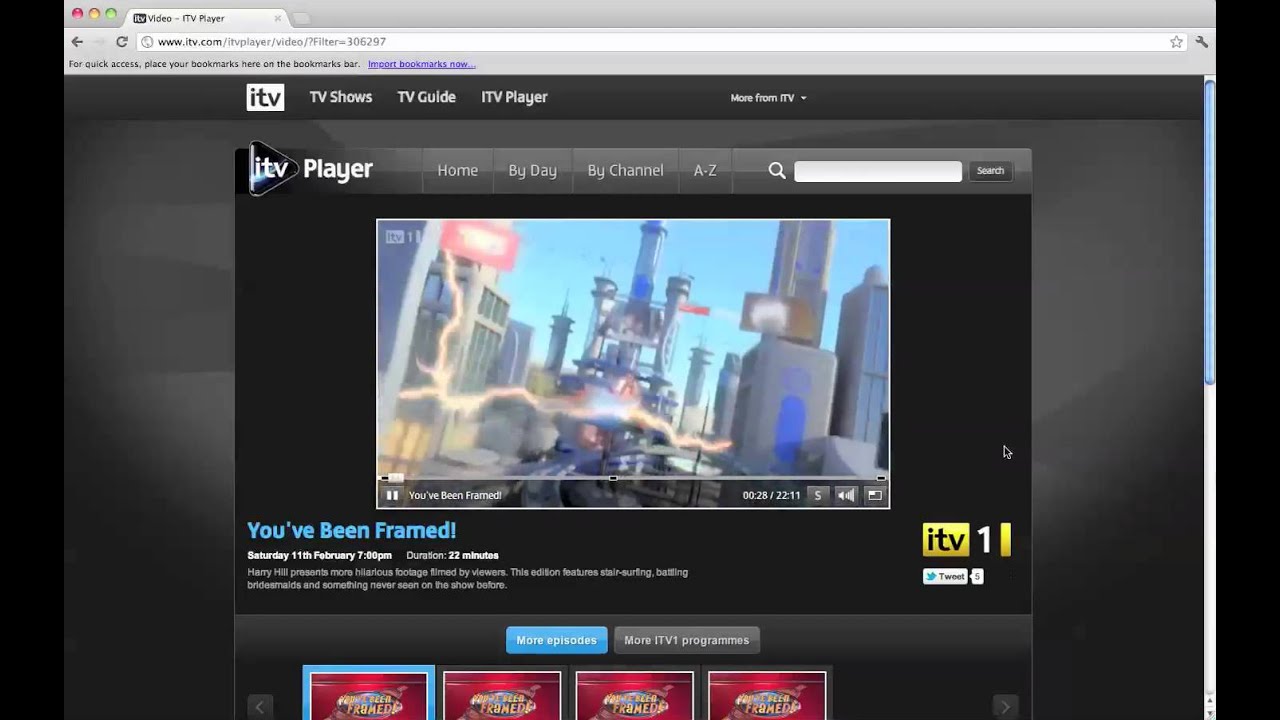1280x720 pixels.
Task: Click the Search button
Action: (x=990, y=171)
